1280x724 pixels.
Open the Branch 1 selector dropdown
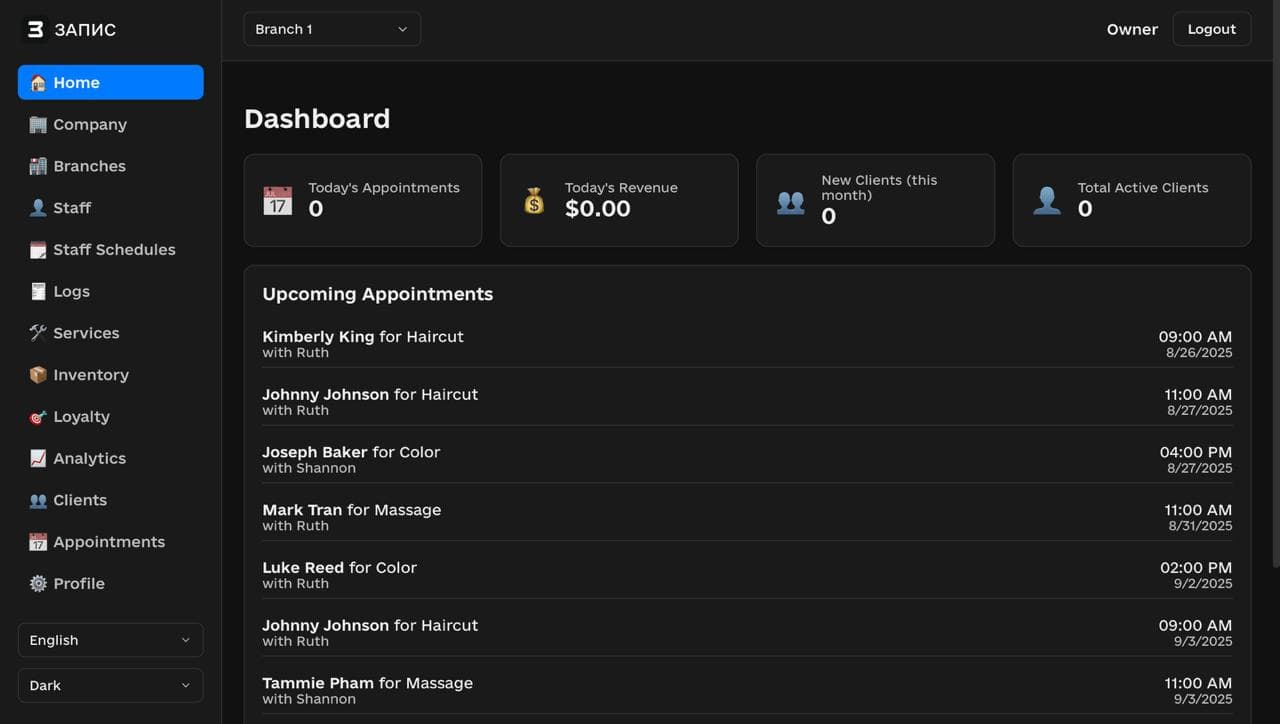tap(331, 29)
